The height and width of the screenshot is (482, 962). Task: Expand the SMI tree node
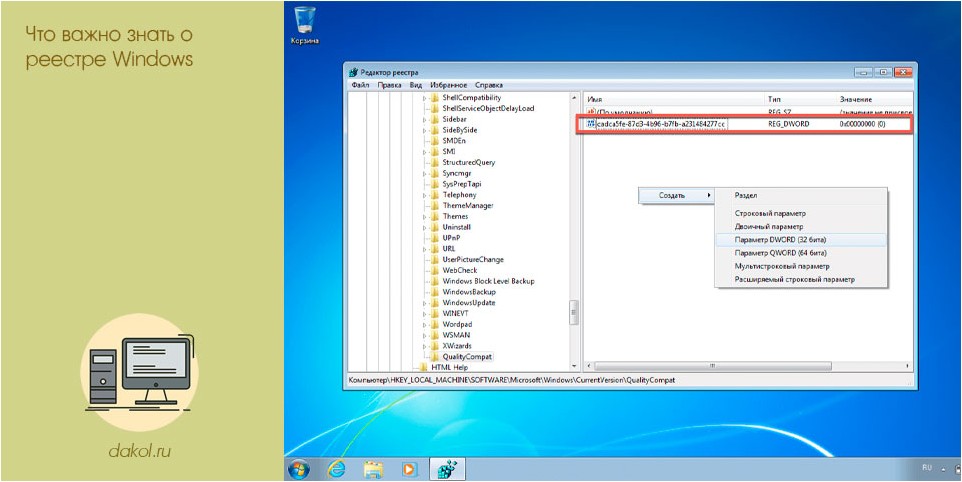pyautogui.click(x=424, y=152)
